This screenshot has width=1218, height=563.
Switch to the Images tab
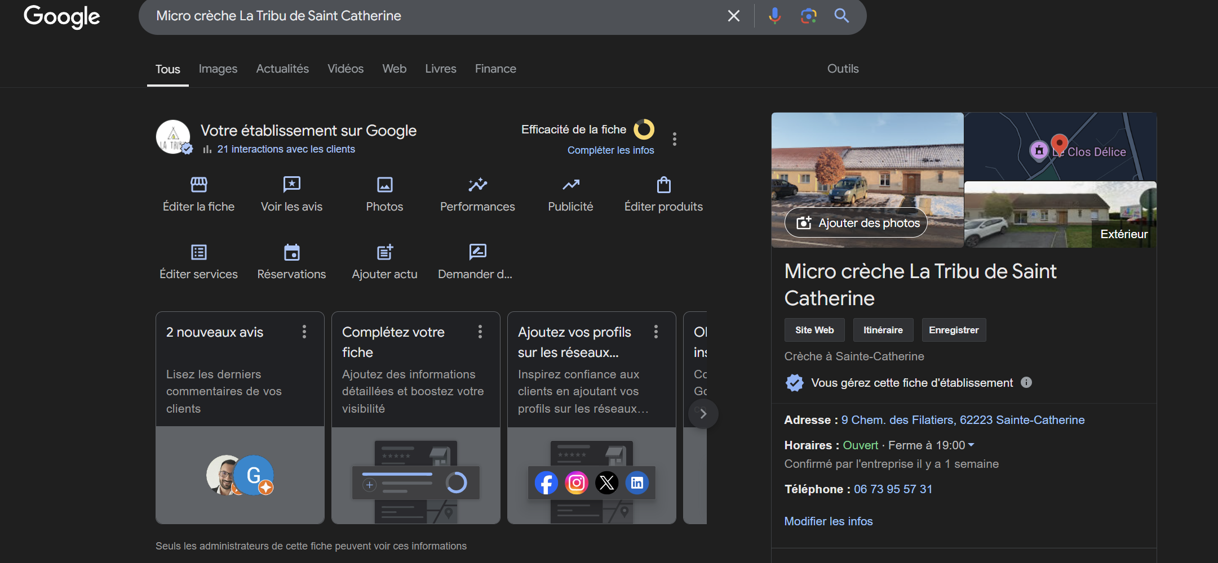click(x=218, y=69)
